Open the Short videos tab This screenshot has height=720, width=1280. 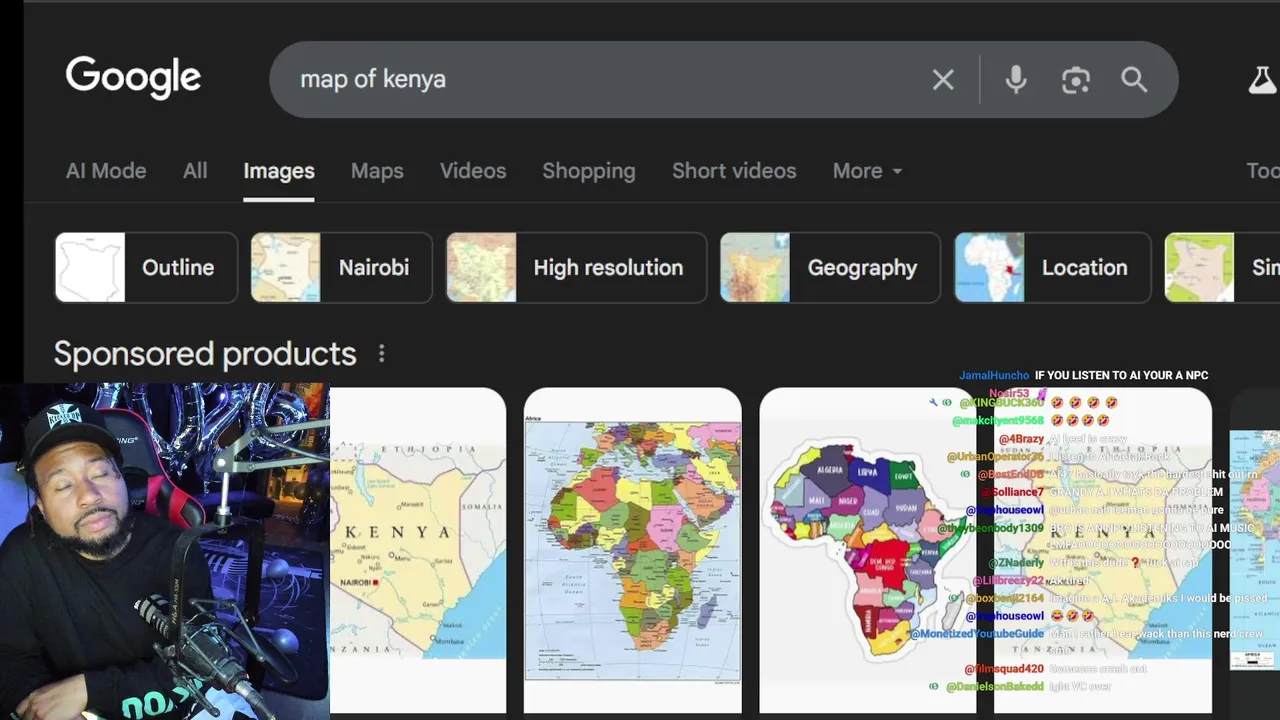[734, 171]
